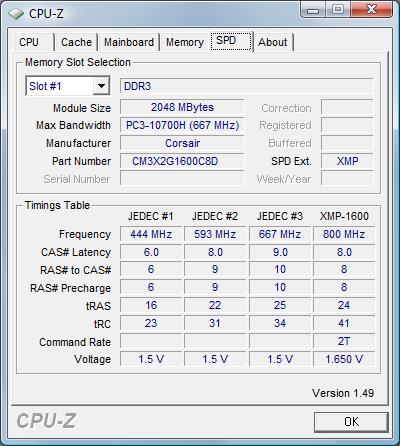Click the tRAS value 22
This screenshot has height=446, width=400.
click(x=215, y=305)
